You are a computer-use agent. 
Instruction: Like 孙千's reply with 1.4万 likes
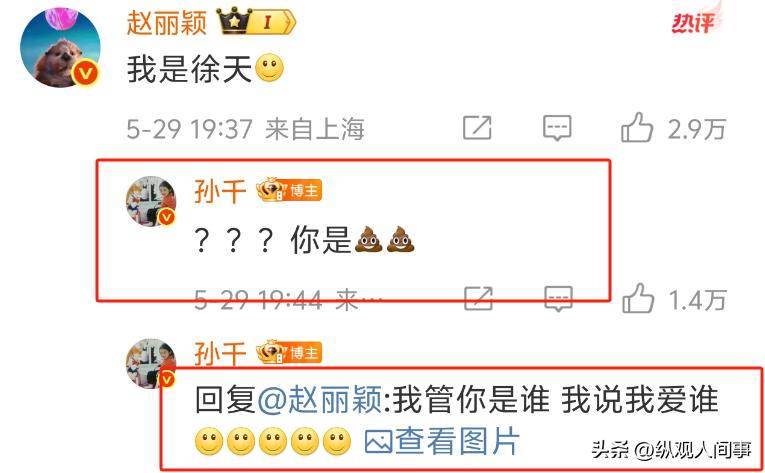point(674,299)
